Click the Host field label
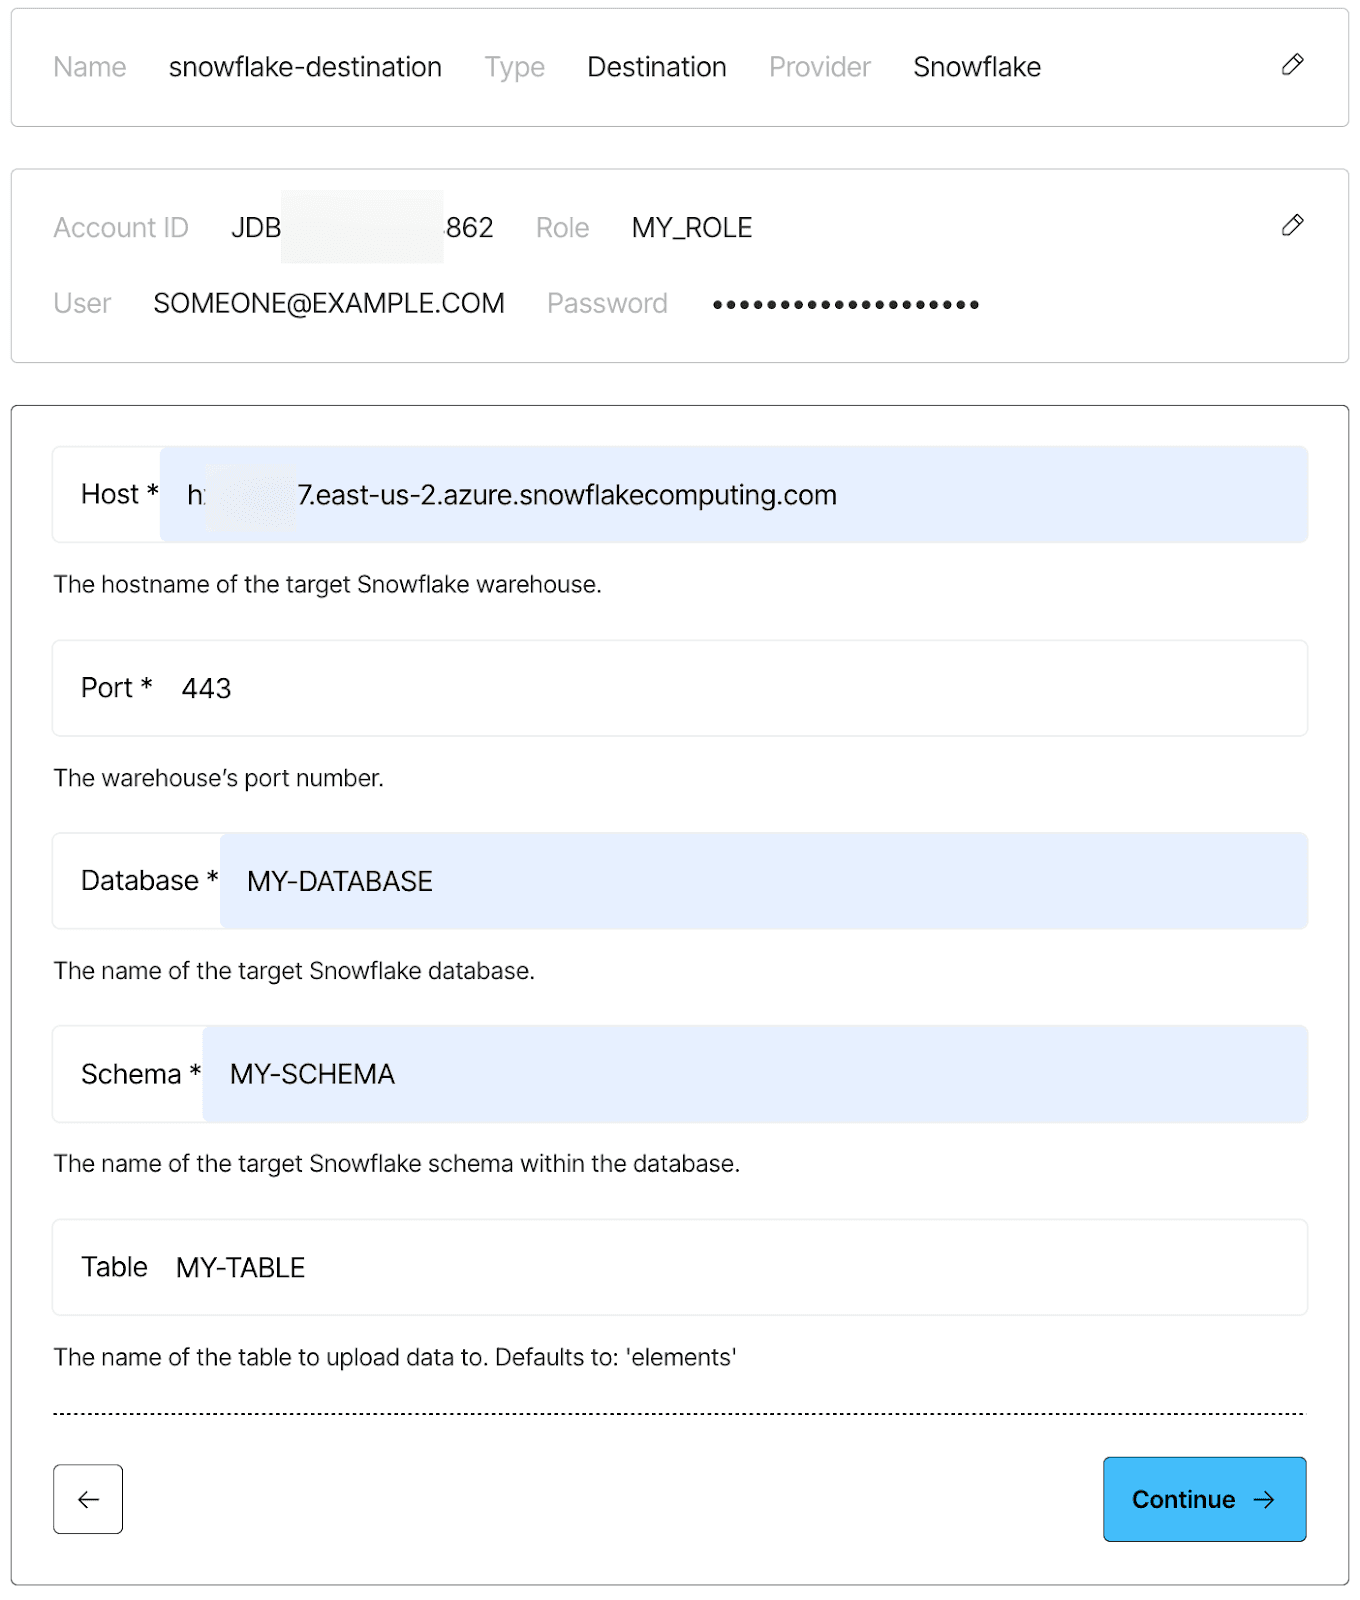 click(x=119, y=494)
